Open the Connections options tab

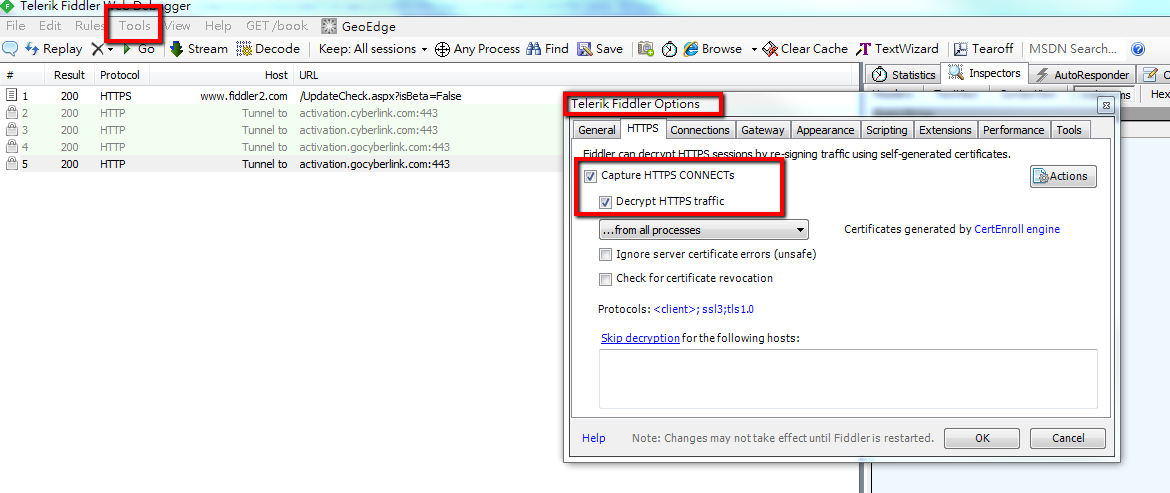tap(700, 130)
